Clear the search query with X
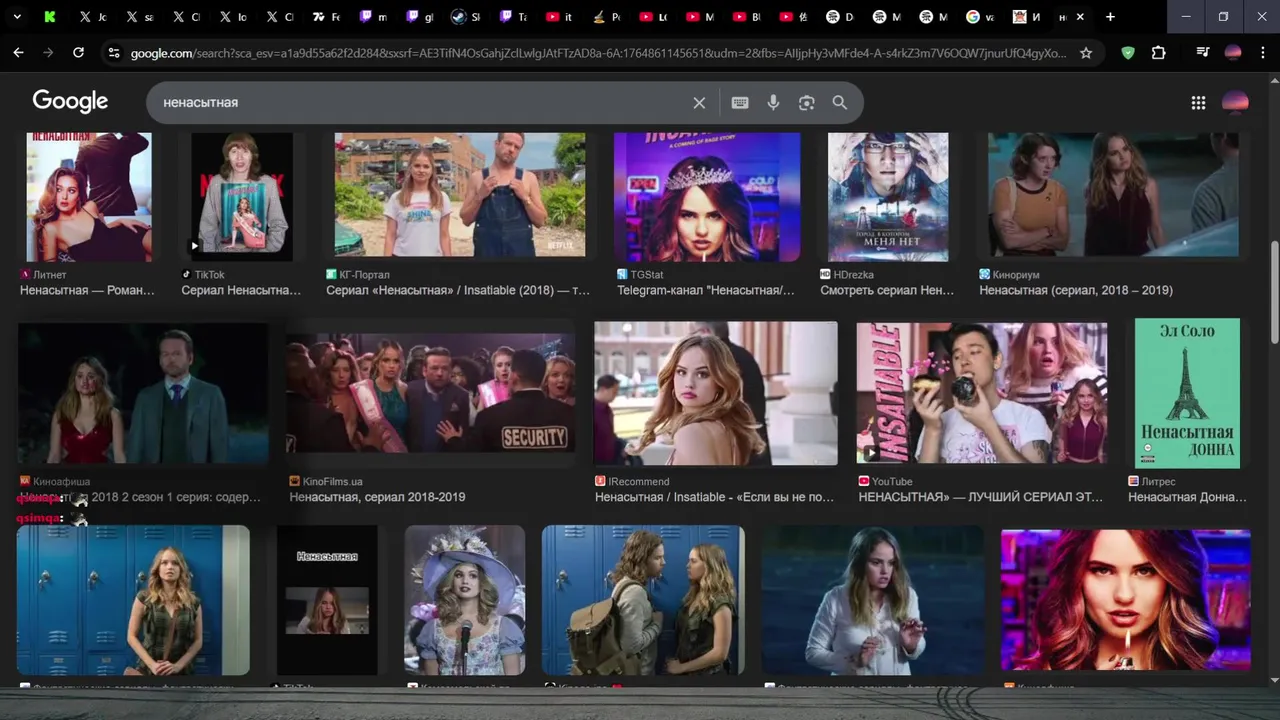Screen dimensions: 1280x720 [699, 103]
